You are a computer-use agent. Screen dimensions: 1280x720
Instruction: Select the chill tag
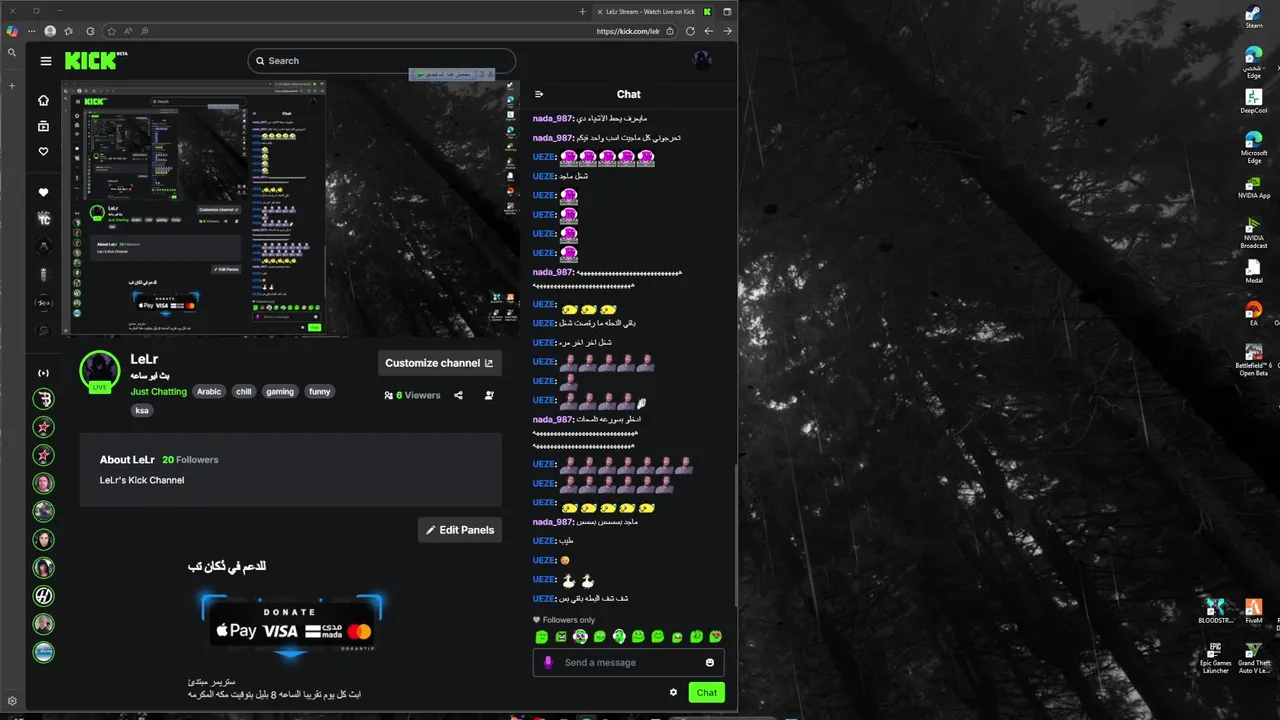coord(243,392)
